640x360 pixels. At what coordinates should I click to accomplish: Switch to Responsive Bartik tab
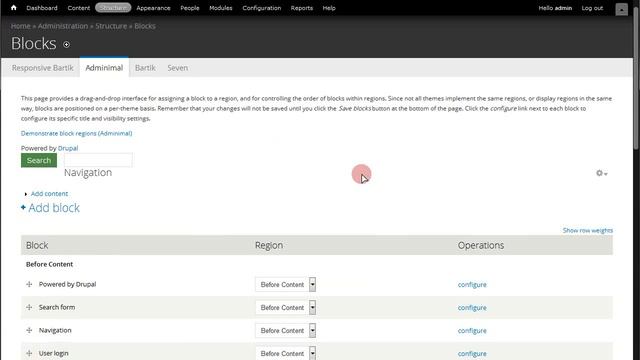[x=42, y=68]
